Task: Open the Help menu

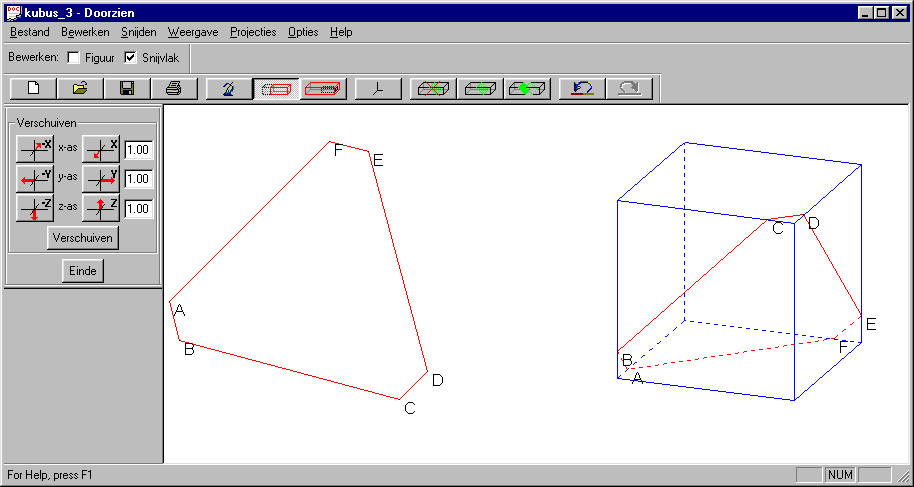Action: click(341, 32)
